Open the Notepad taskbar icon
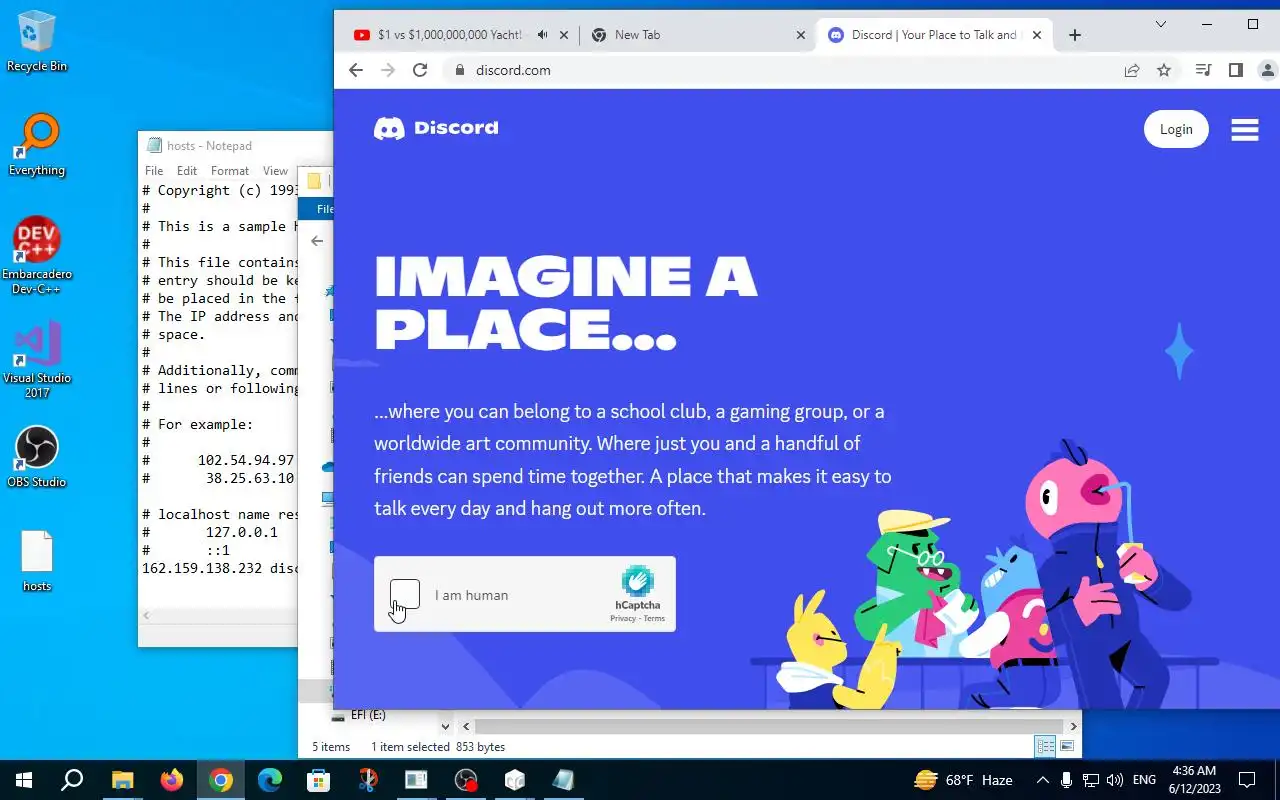The width and height of the screenshot is (1280, 800). click(x=563, y=780)
